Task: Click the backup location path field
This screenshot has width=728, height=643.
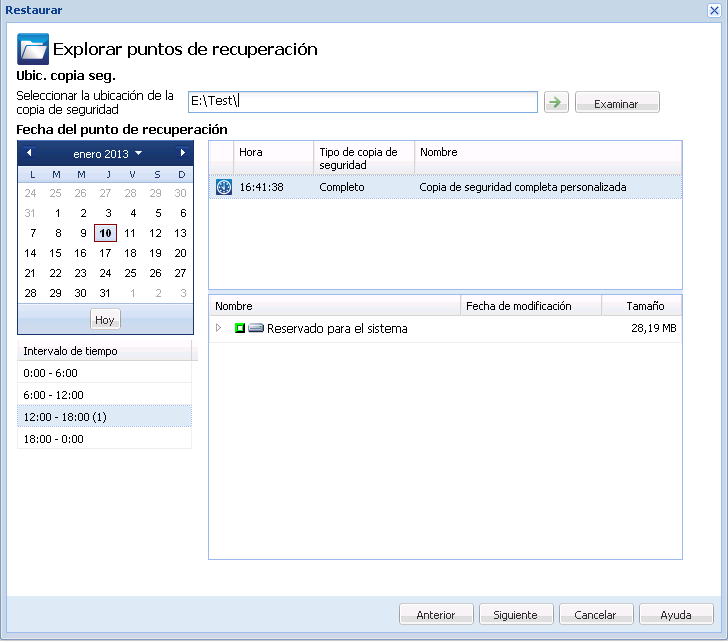Action: tap(363, 102)
